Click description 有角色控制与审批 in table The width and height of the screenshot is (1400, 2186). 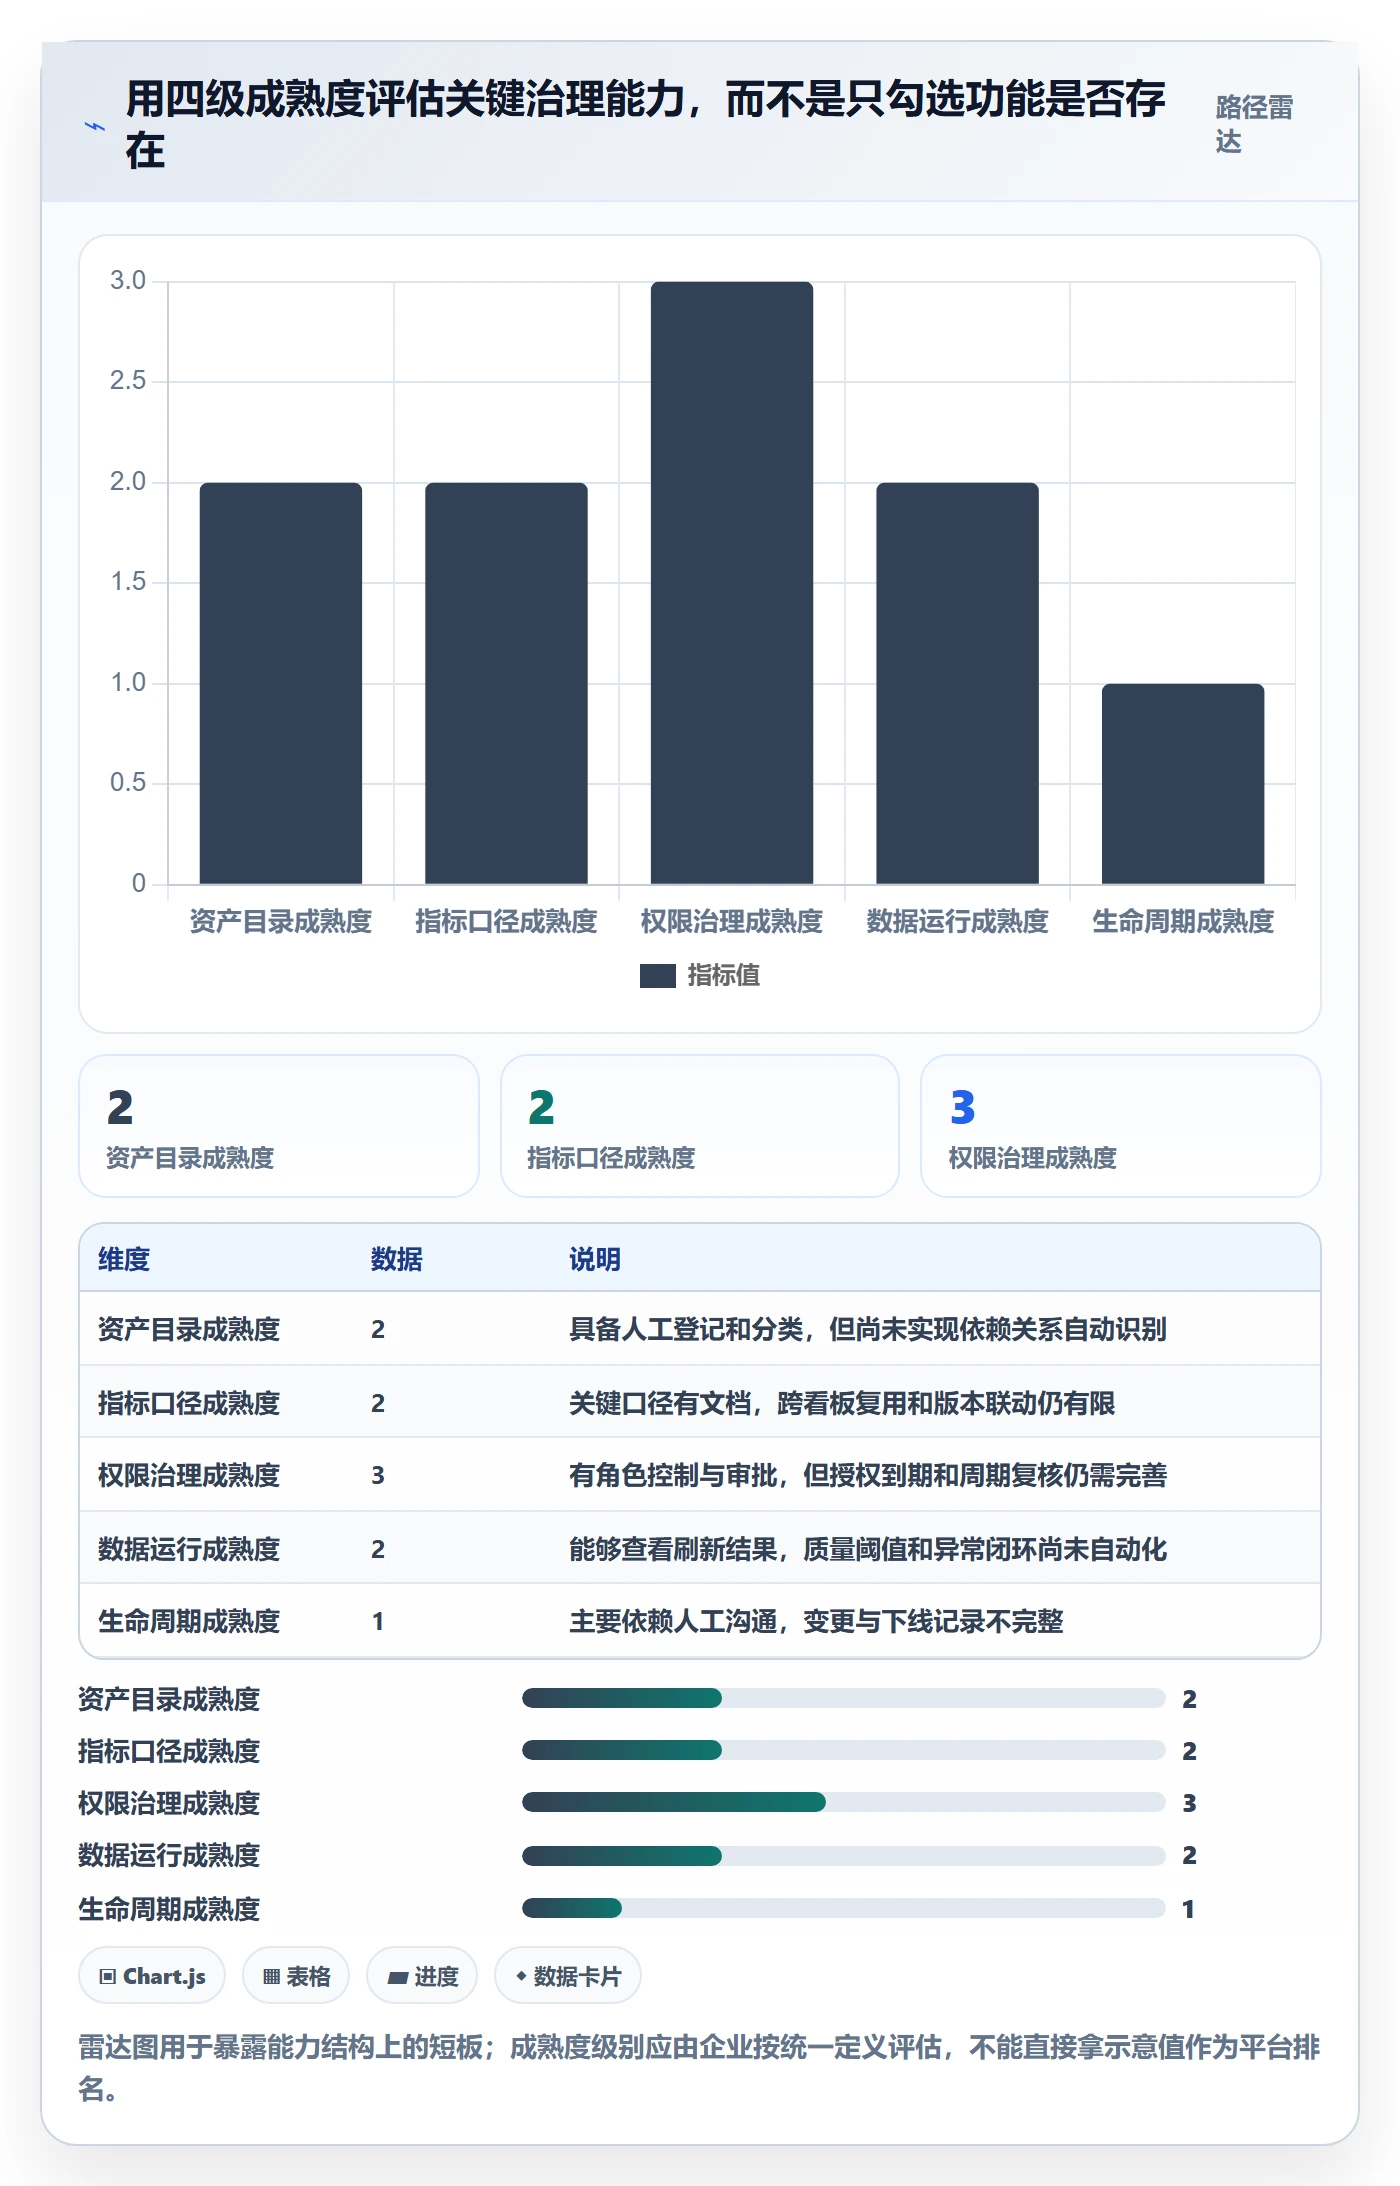[x=868, y=1476]
